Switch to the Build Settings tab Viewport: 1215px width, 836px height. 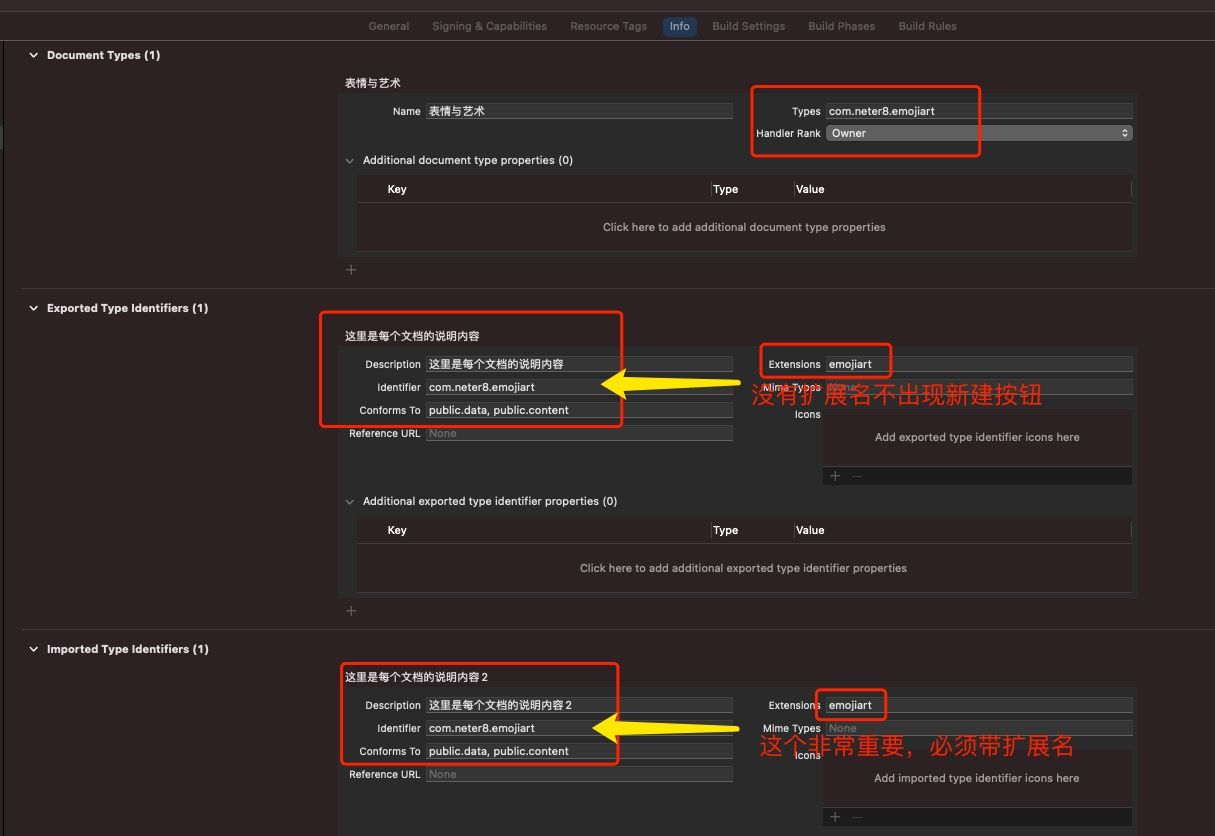click(748, 26)
